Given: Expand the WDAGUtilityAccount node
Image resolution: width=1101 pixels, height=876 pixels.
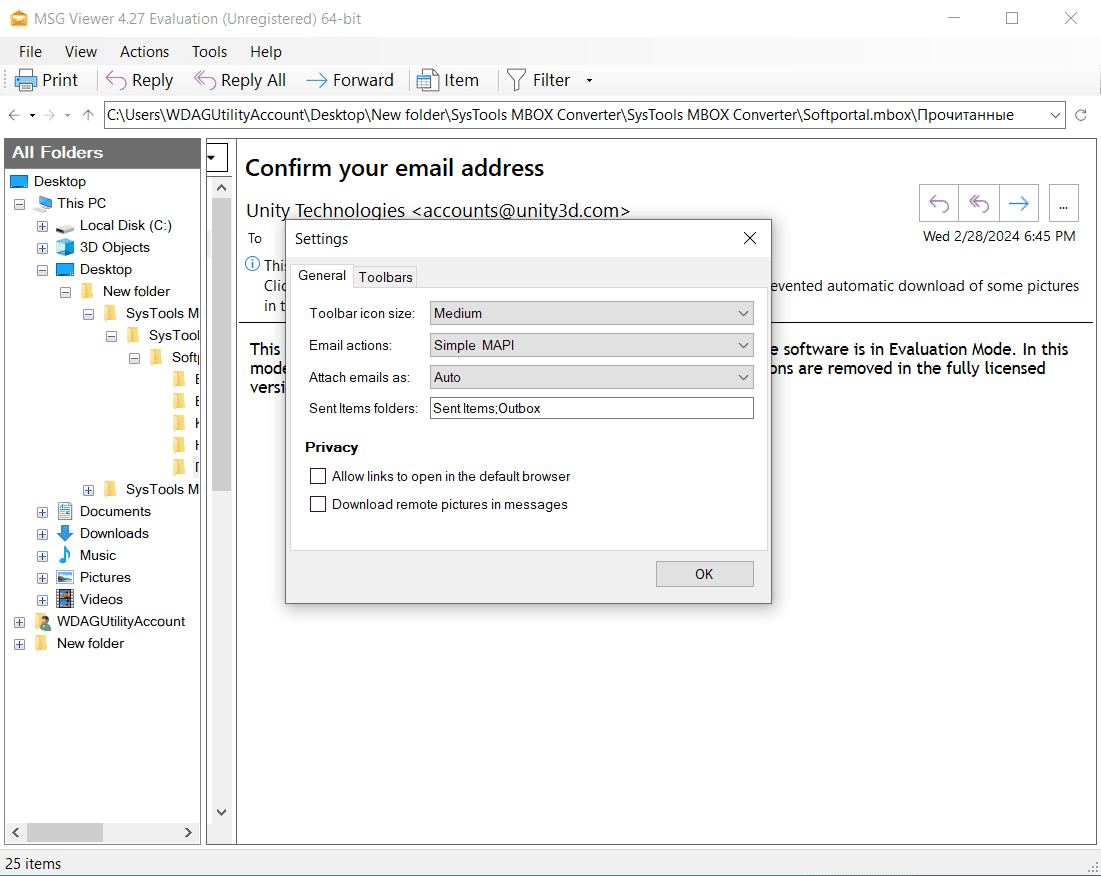Looking at the screenshot, I should [20, 623].
